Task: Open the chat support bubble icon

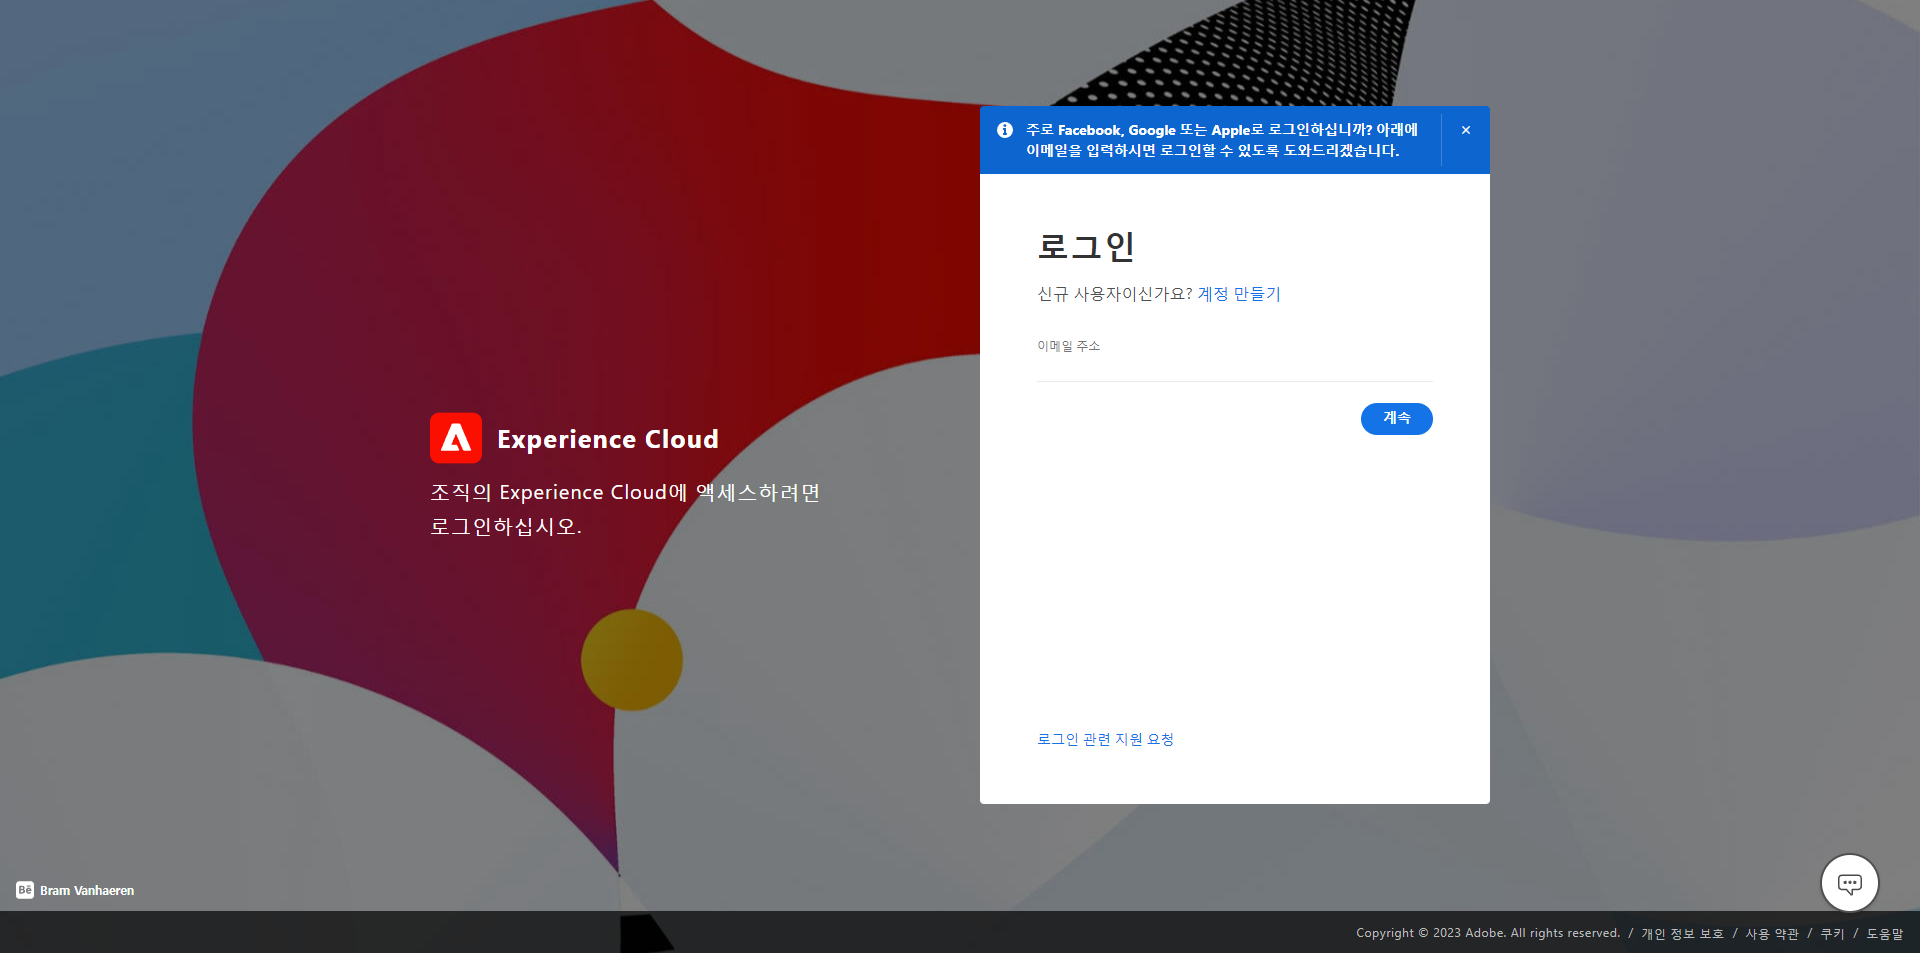Action: point(1850,883)
